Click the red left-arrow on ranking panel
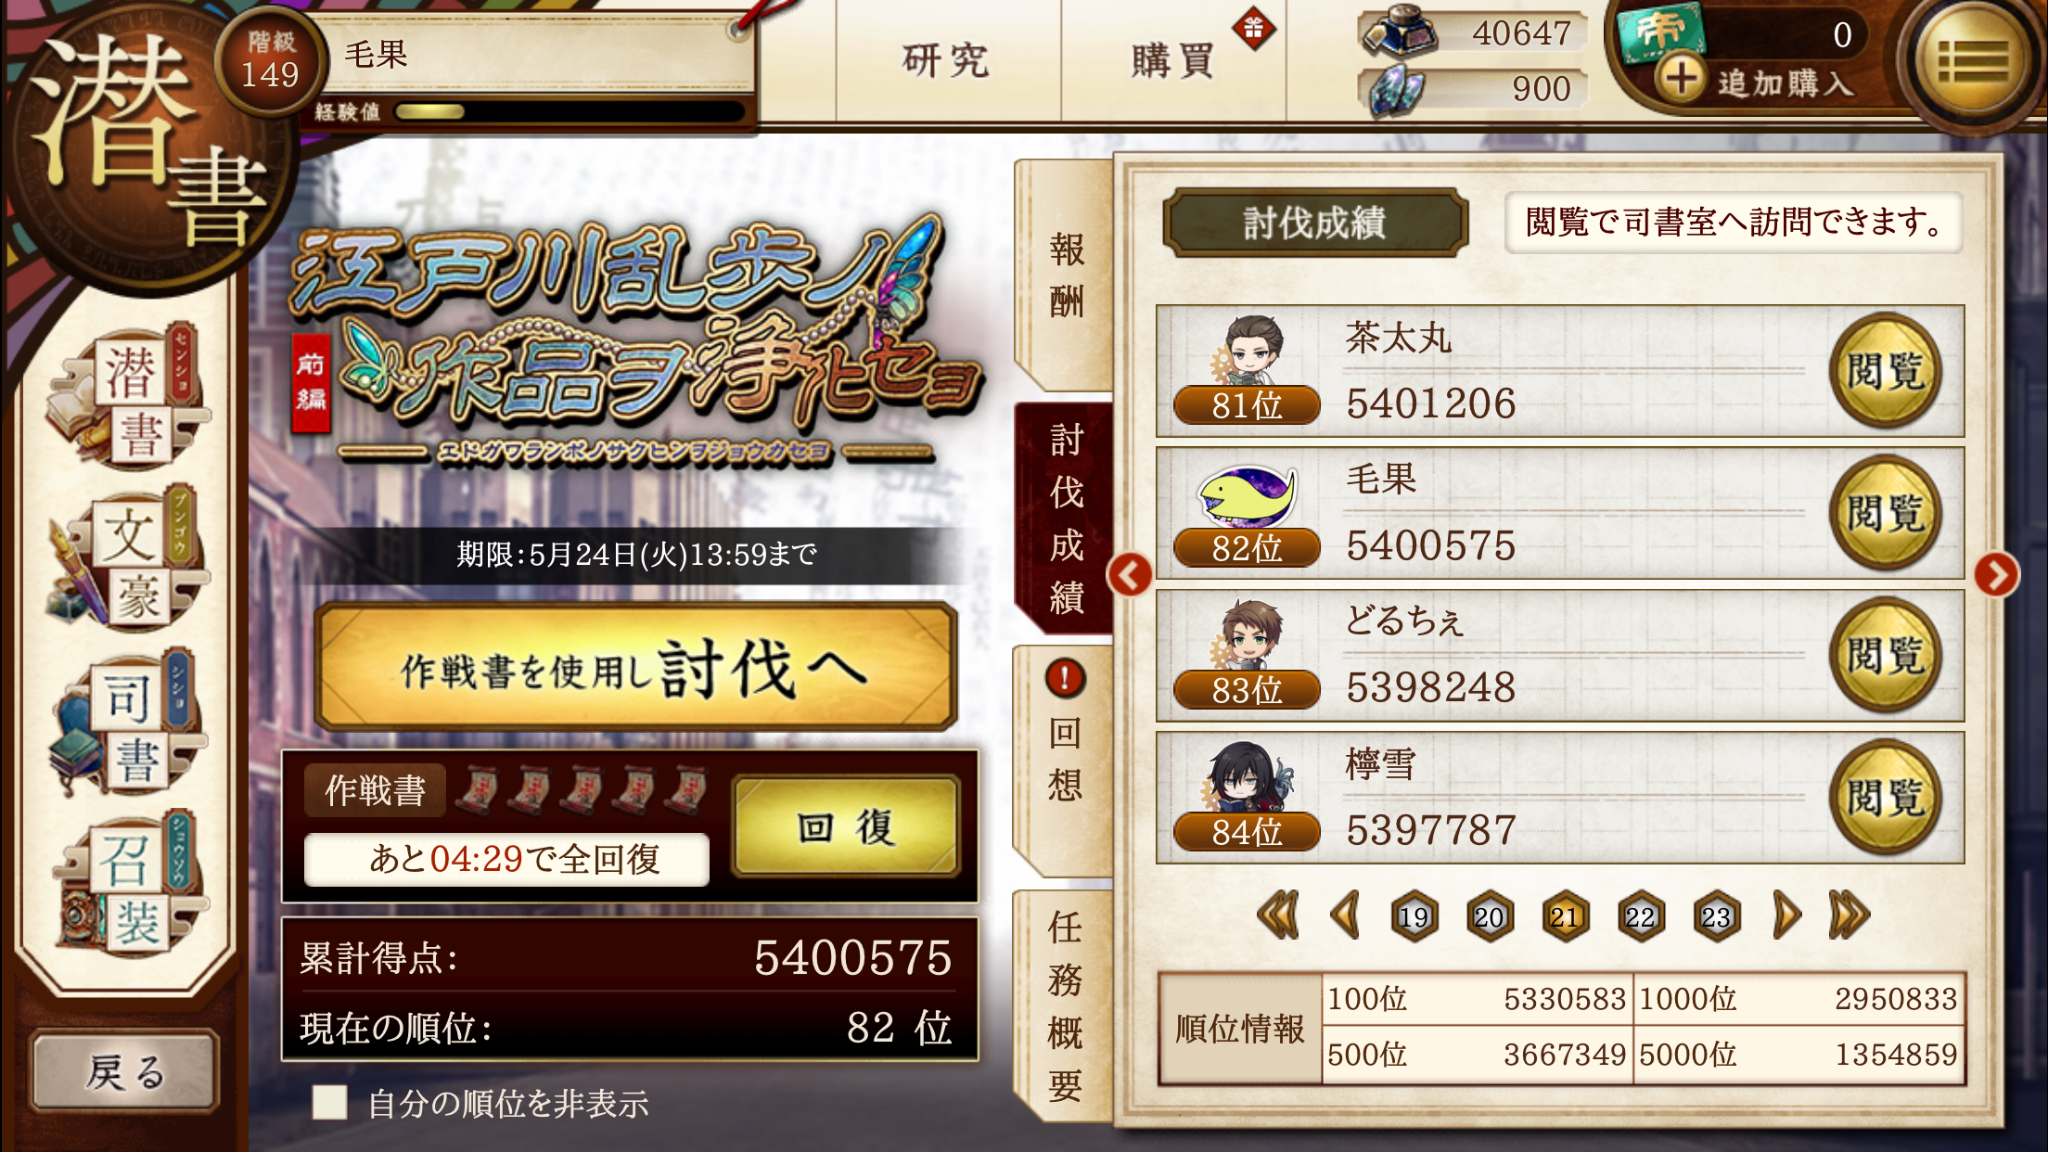The height and width of the screenshot is (1152, 2048). (1130, 575)
